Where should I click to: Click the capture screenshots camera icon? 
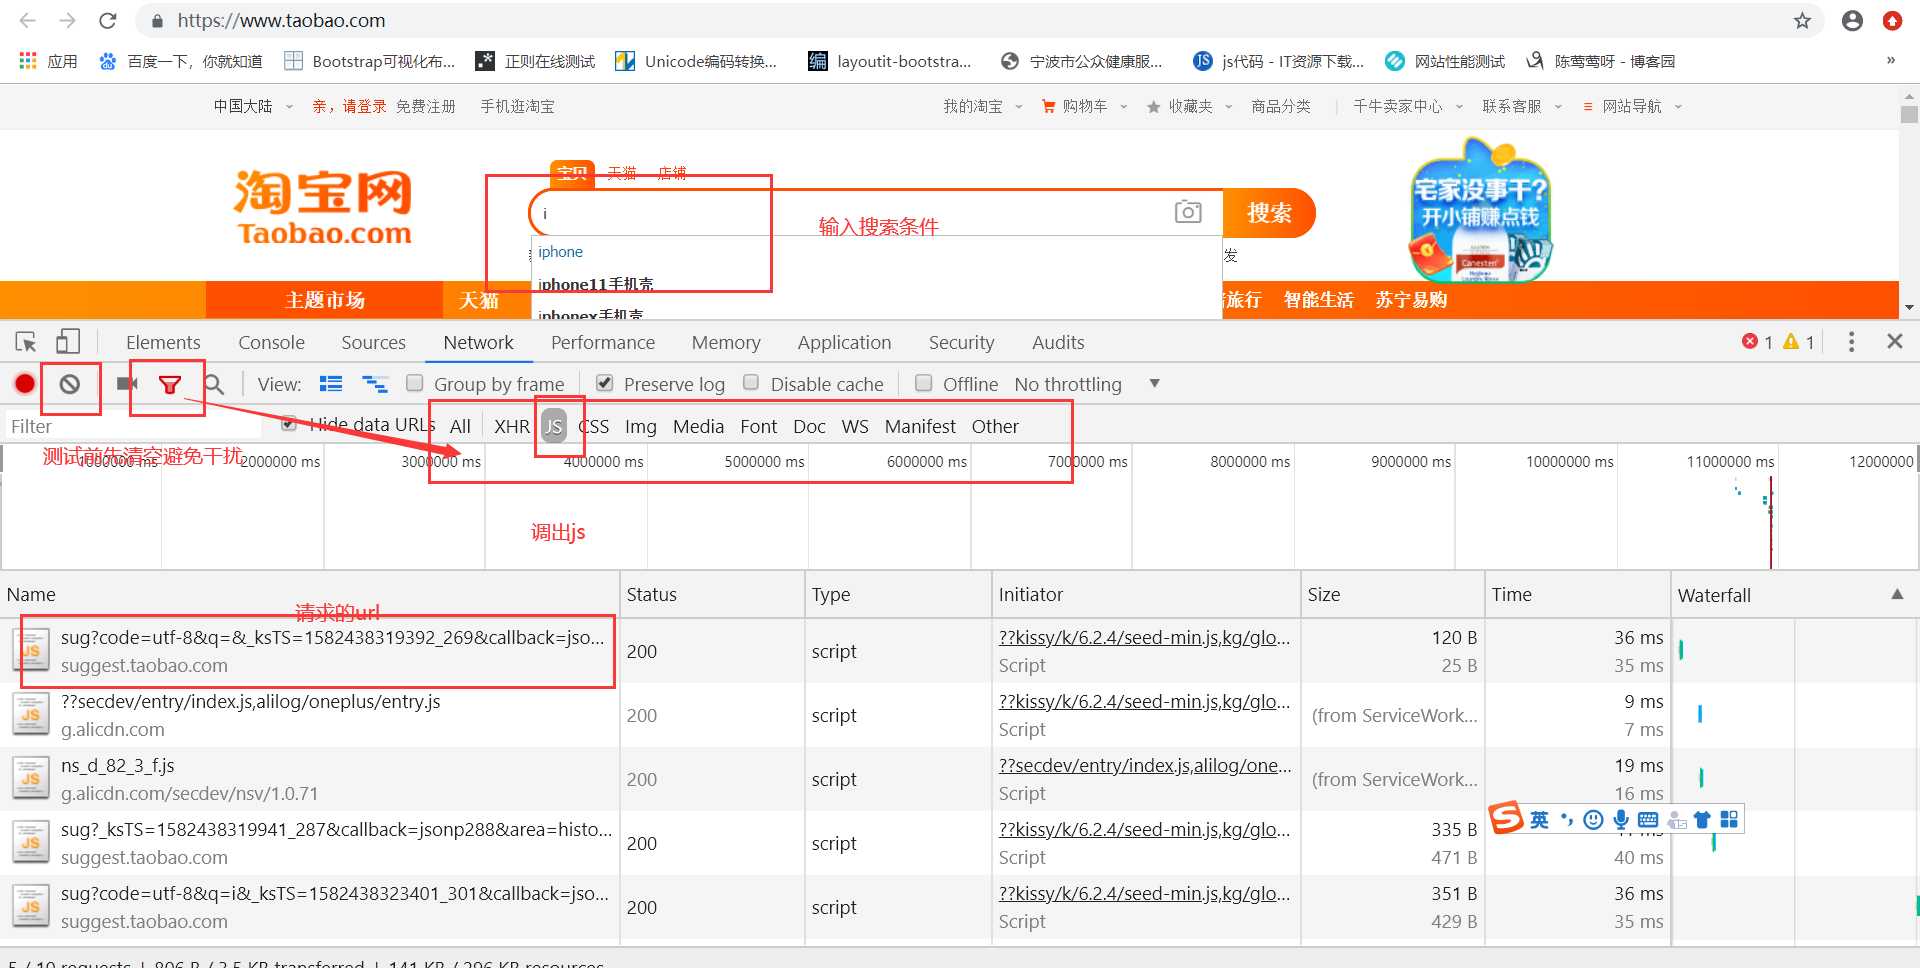[127, 384]
